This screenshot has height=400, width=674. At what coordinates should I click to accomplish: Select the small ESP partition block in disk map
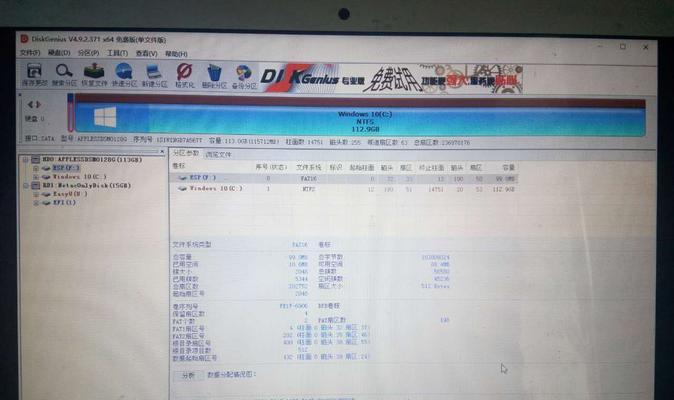(x=71, y=113)
